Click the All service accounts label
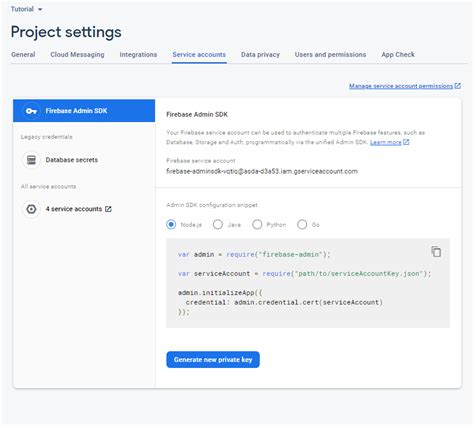This screenshot has height=426, width=474. 48,186
